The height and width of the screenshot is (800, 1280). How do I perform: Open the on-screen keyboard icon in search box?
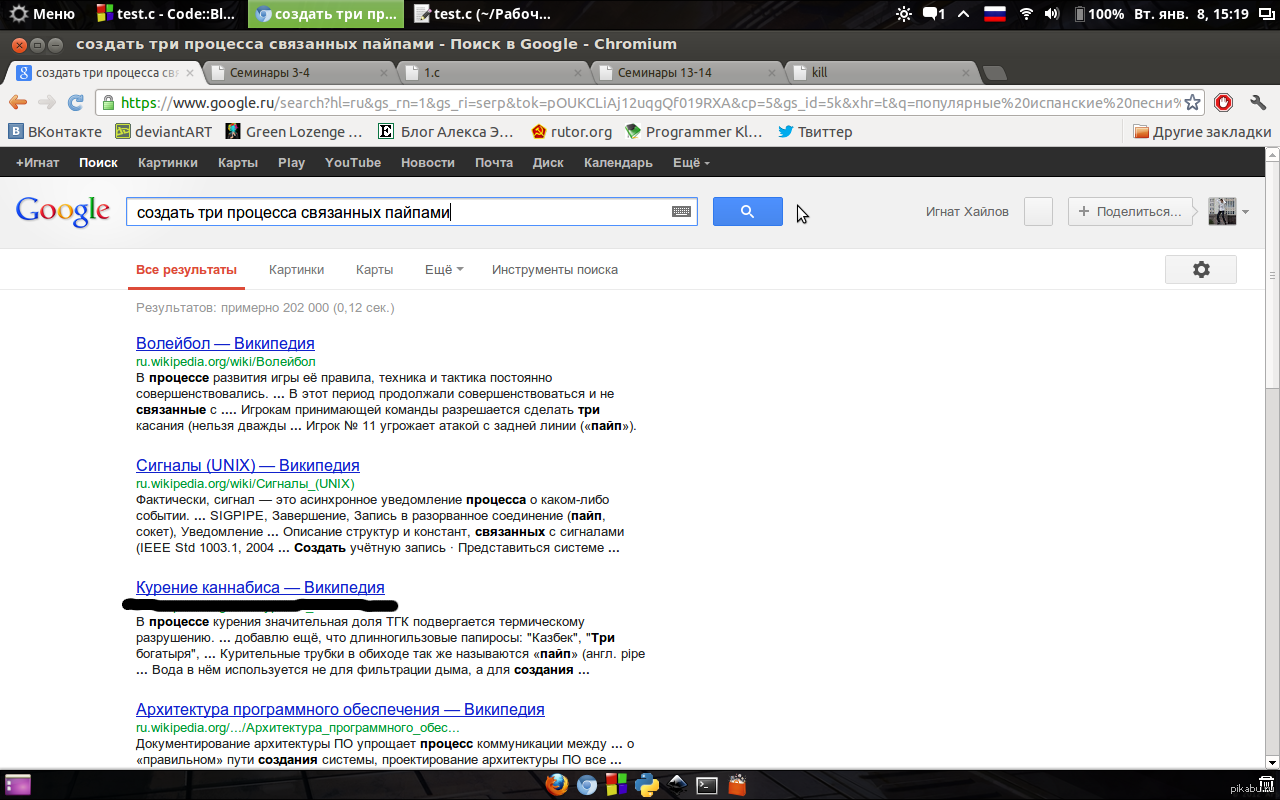tap(681, 212)
